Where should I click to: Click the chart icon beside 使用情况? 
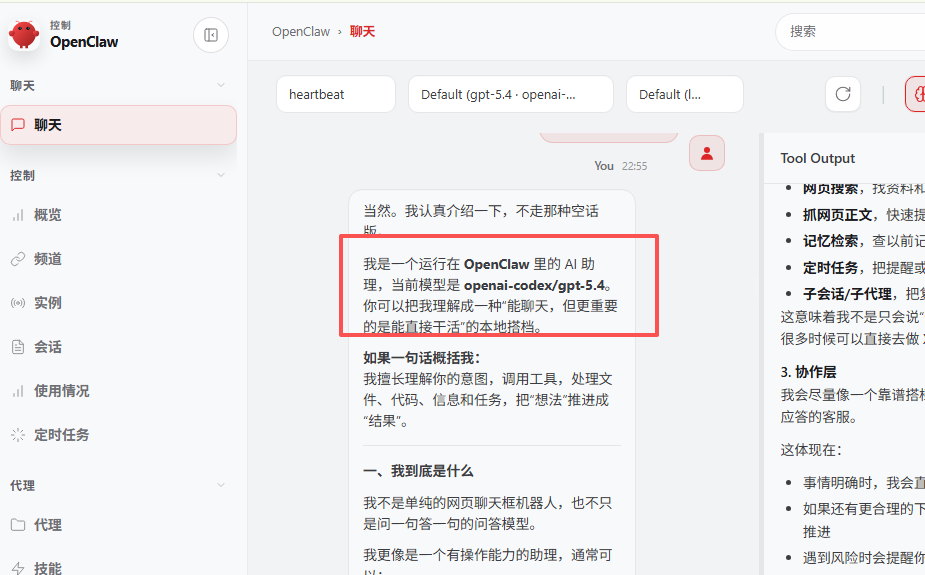tap(18, 391)
